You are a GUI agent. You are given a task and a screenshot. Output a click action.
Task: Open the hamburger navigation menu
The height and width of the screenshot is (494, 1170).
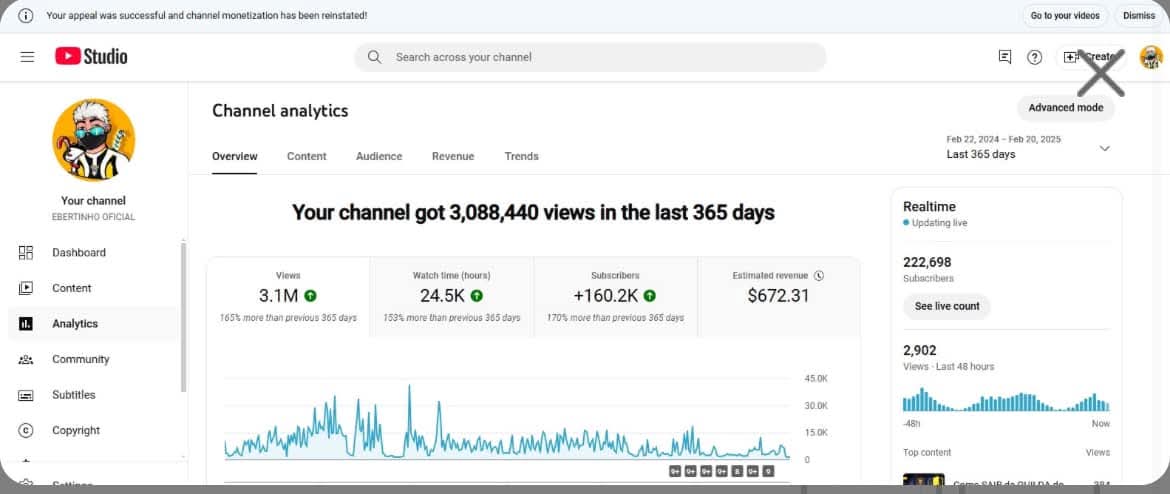tap(27, 57)
